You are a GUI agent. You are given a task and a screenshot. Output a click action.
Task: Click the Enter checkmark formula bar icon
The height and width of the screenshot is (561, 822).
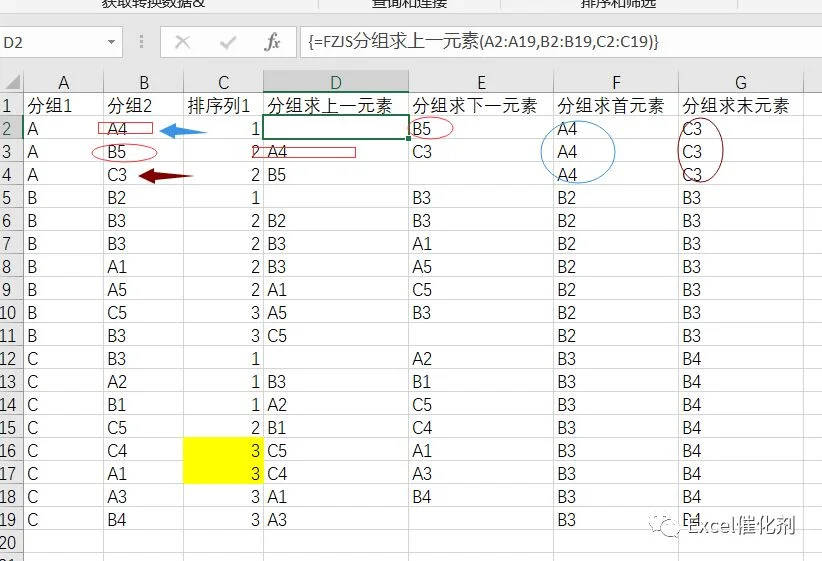point(228,42)
